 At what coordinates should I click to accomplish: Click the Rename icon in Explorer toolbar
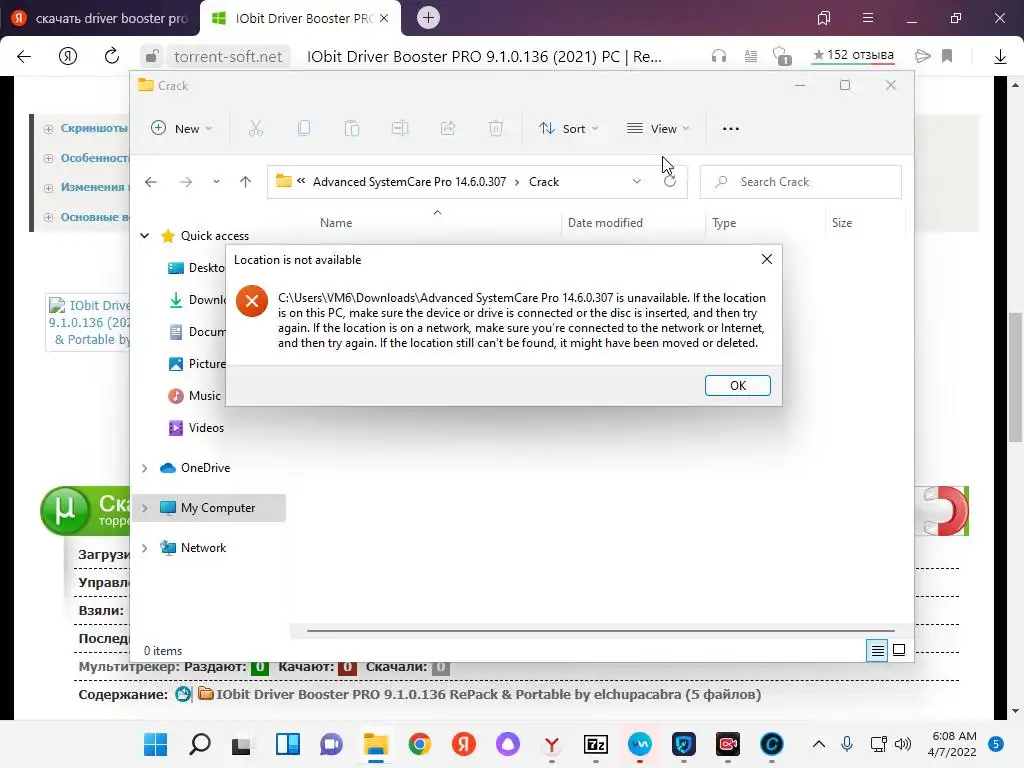coord(400,129)
